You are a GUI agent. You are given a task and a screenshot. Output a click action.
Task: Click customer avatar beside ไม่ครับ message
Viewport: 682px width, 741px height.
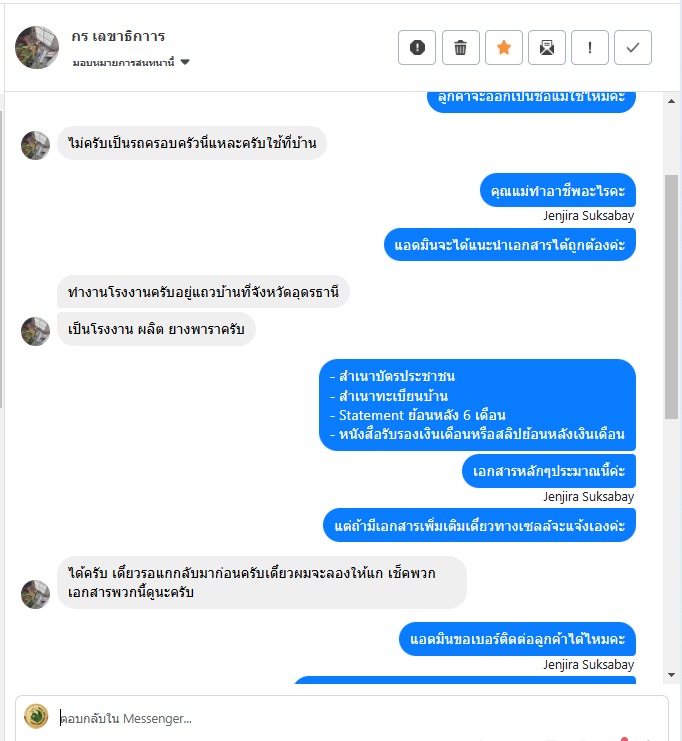(35, 145)
